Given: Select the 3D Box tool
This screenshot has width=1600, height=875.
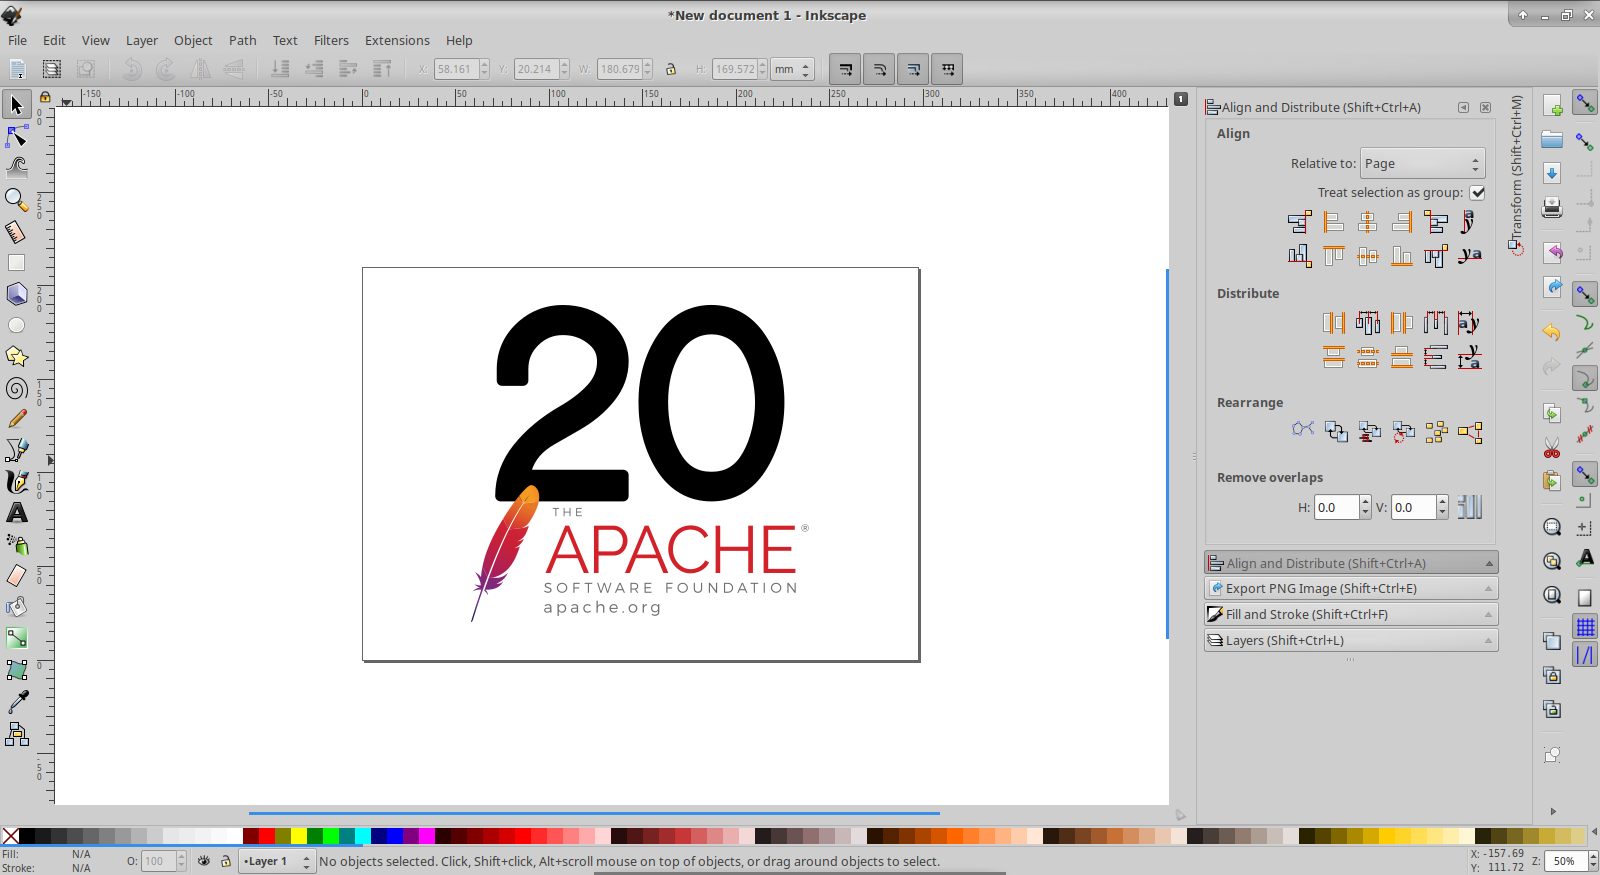Looking at the screenshot, I should 17,294.
